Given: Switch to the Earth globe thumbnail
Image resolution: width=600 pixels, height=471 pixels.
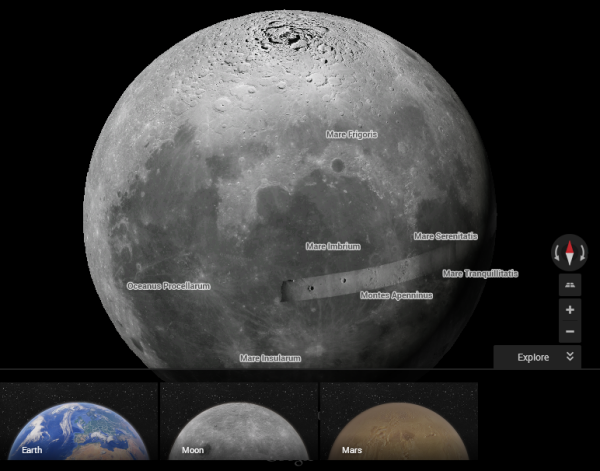Looking at the screenshot, I should click(78, 422).
